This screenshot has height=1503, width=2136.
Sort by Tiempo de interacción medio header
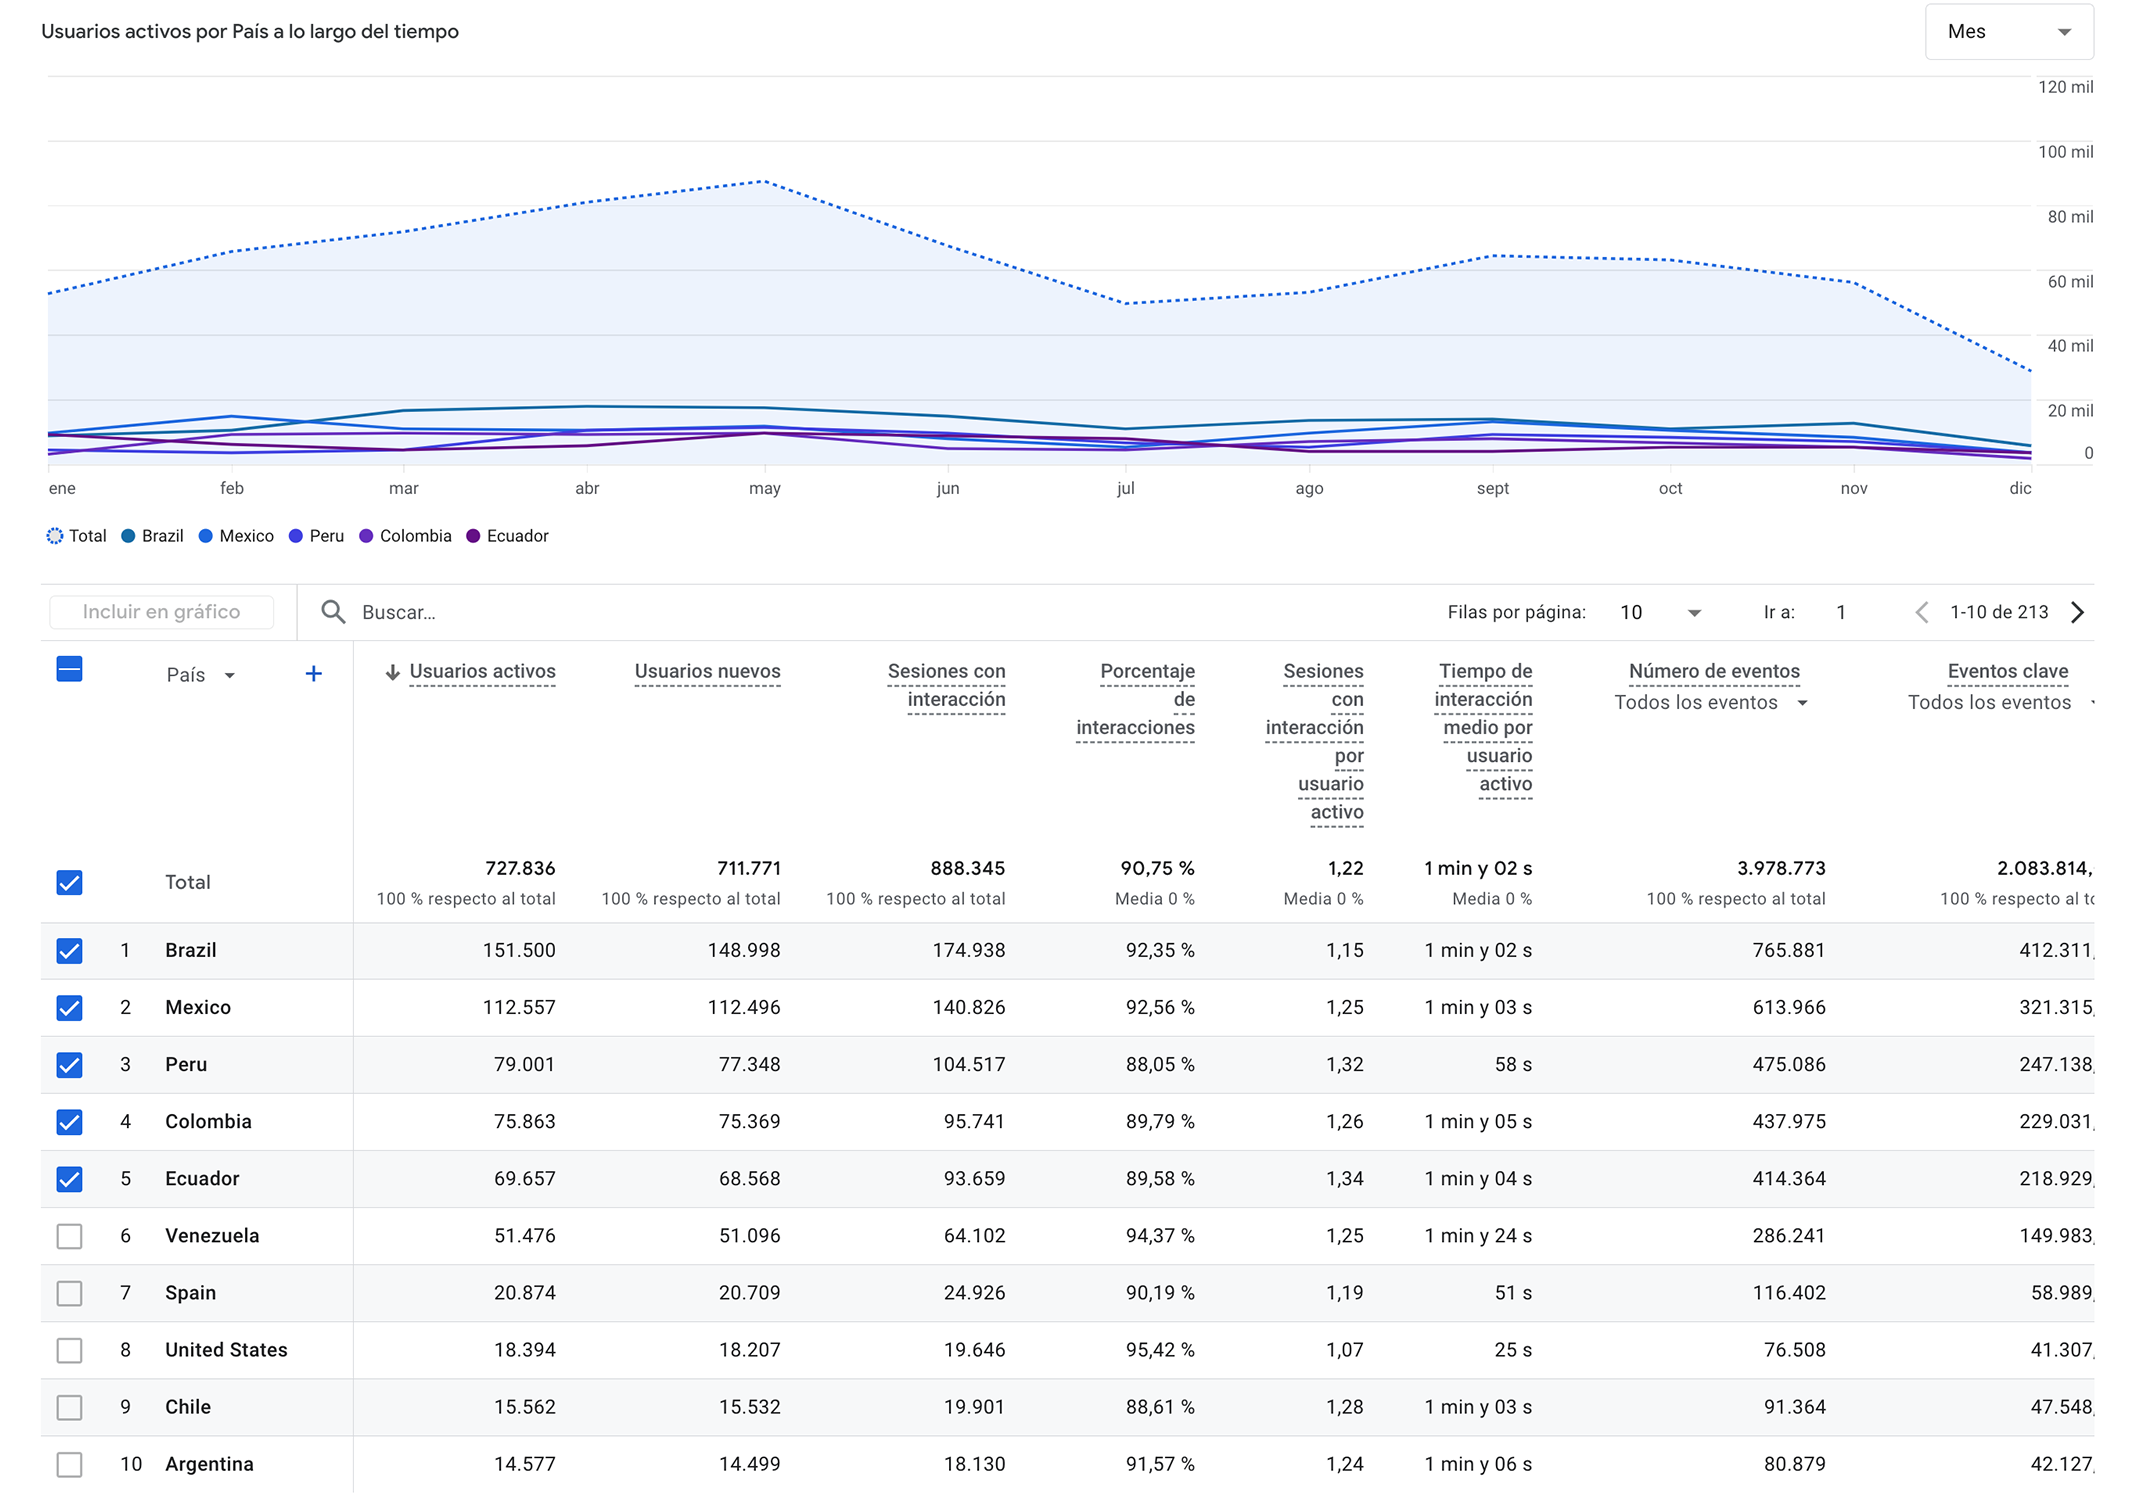(1483, 728)
